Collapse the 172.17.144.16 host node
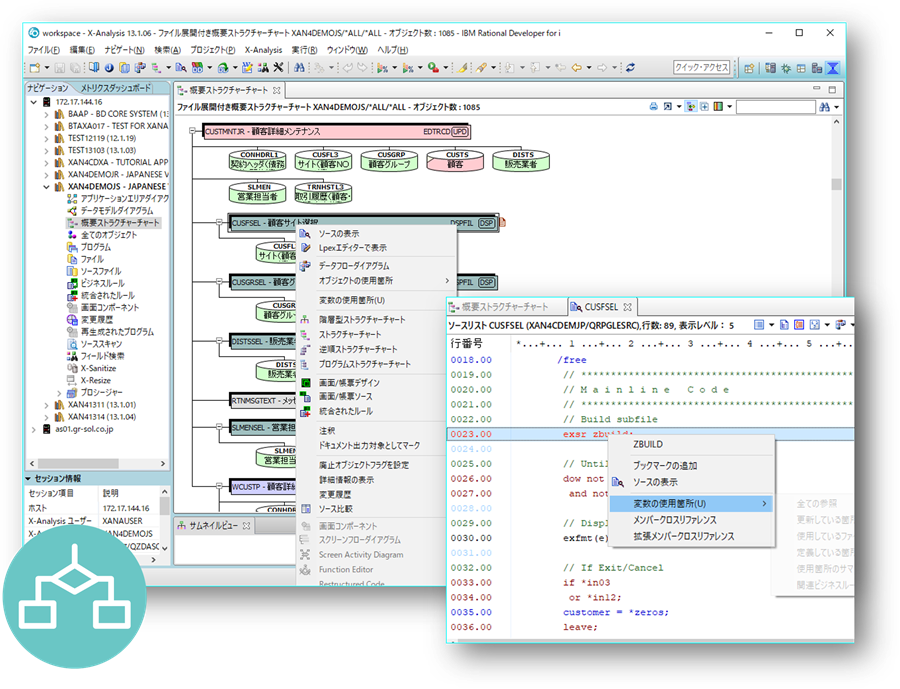This screenshot has height=689, width=900. [34, 102]
